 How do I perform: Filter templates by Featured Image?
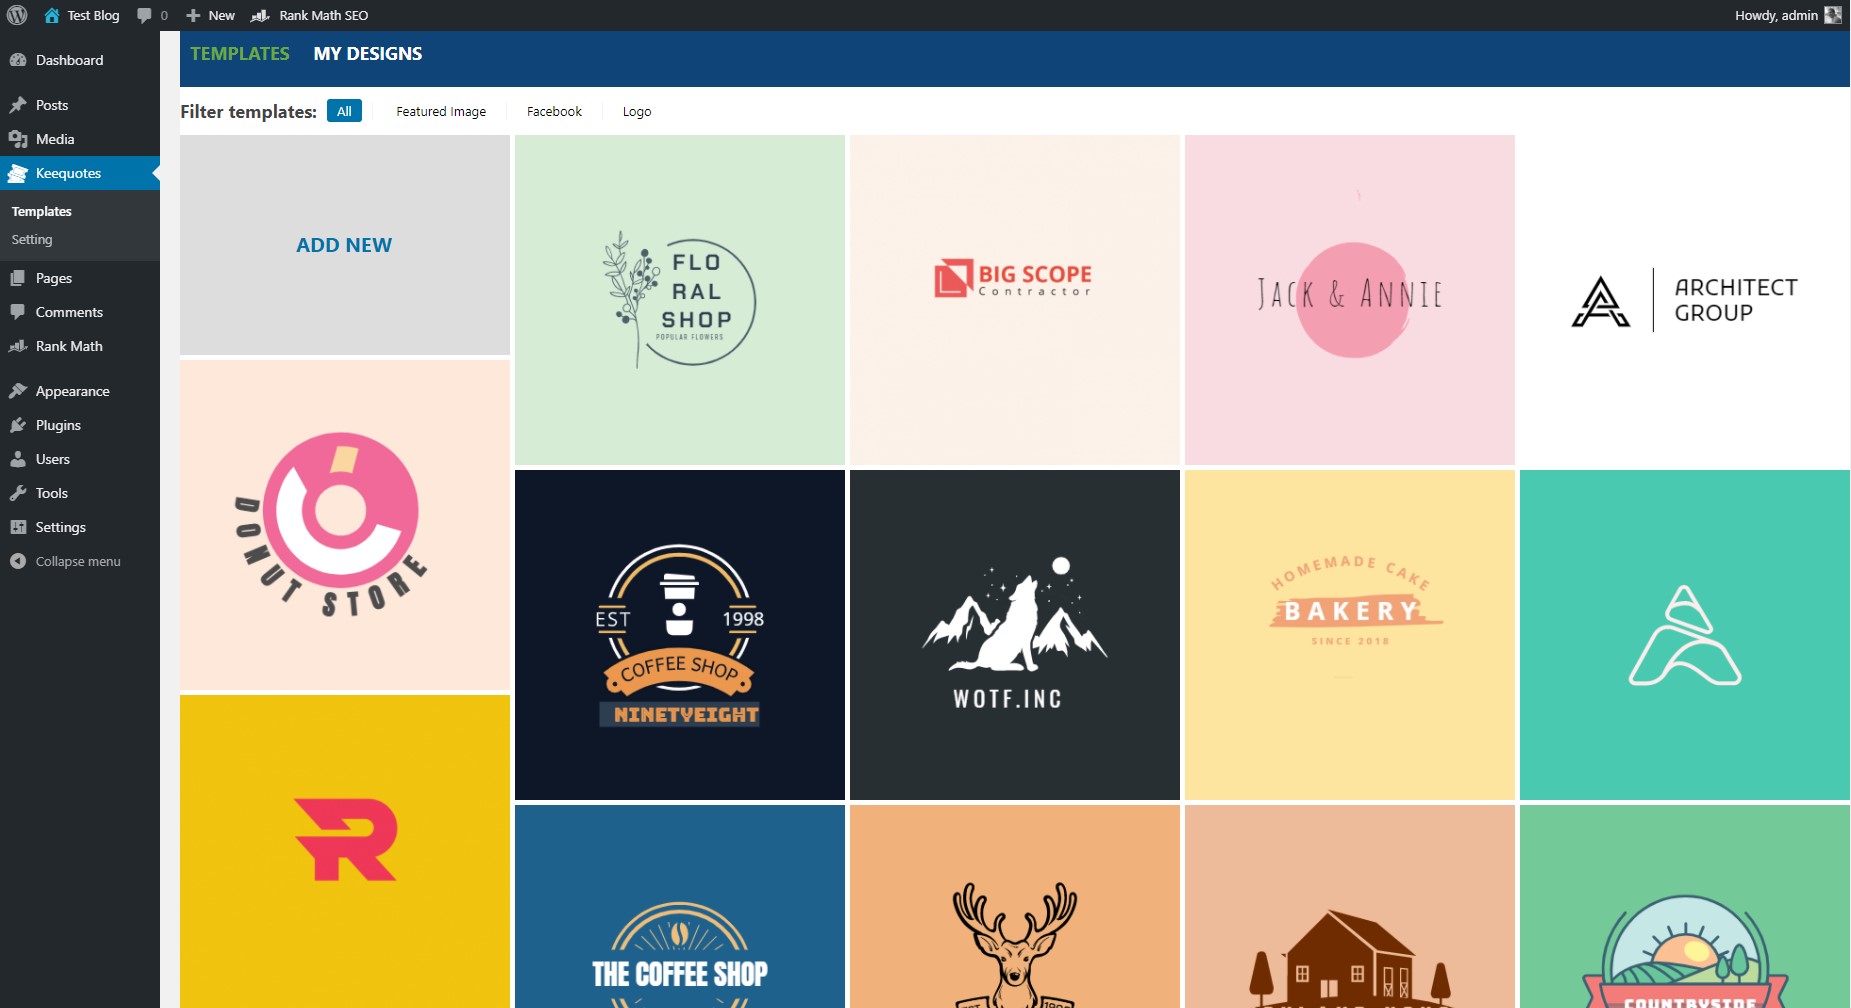(441, 111)
